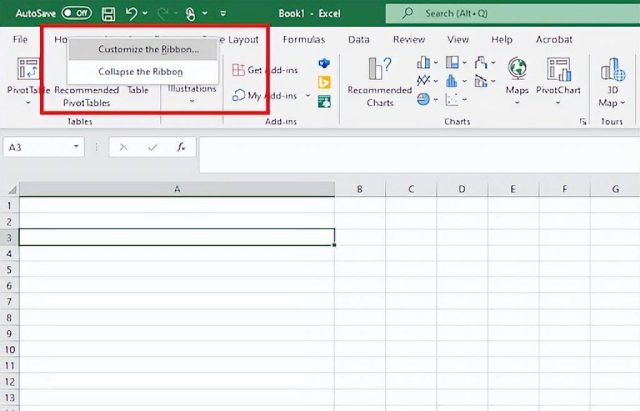640x411 pixels.
Task: Click into the formula bar
Action: pos(420,155)
